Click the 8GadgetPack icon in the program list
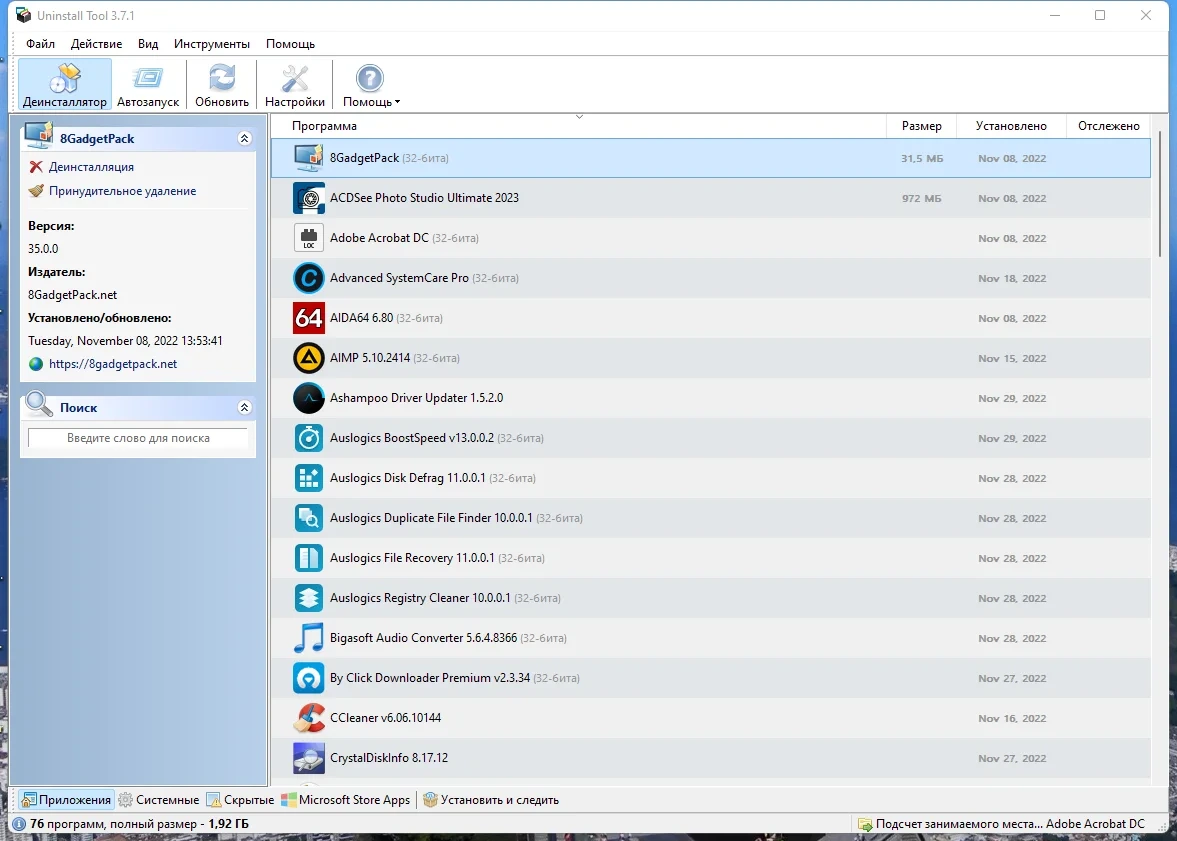Screen dimensions: 1177x841 (x=309, y=158)
